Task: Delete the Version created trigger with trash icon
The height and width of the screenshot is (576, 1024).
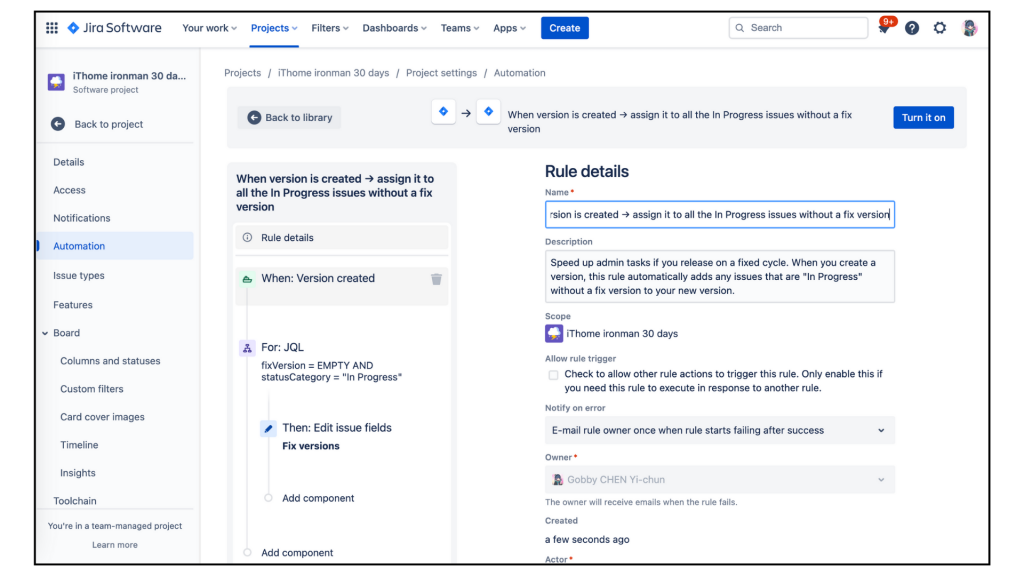Action: [x=436, y=279]
